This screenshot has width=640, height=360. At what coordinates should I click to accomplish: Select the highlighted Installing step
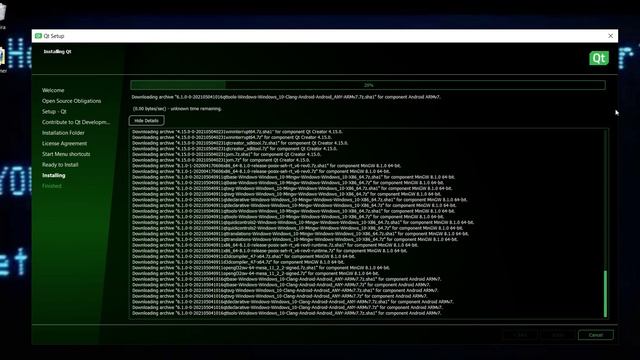click(53, 175)
